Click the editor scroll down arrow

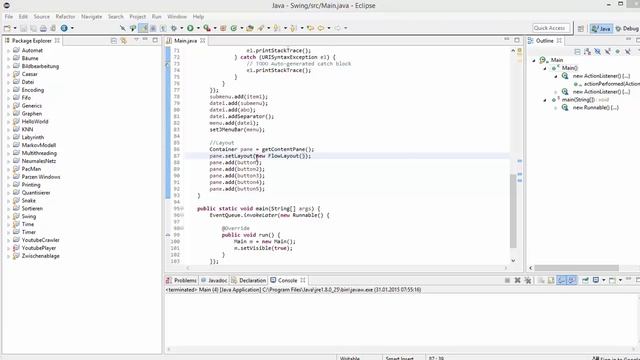(513, 260)
